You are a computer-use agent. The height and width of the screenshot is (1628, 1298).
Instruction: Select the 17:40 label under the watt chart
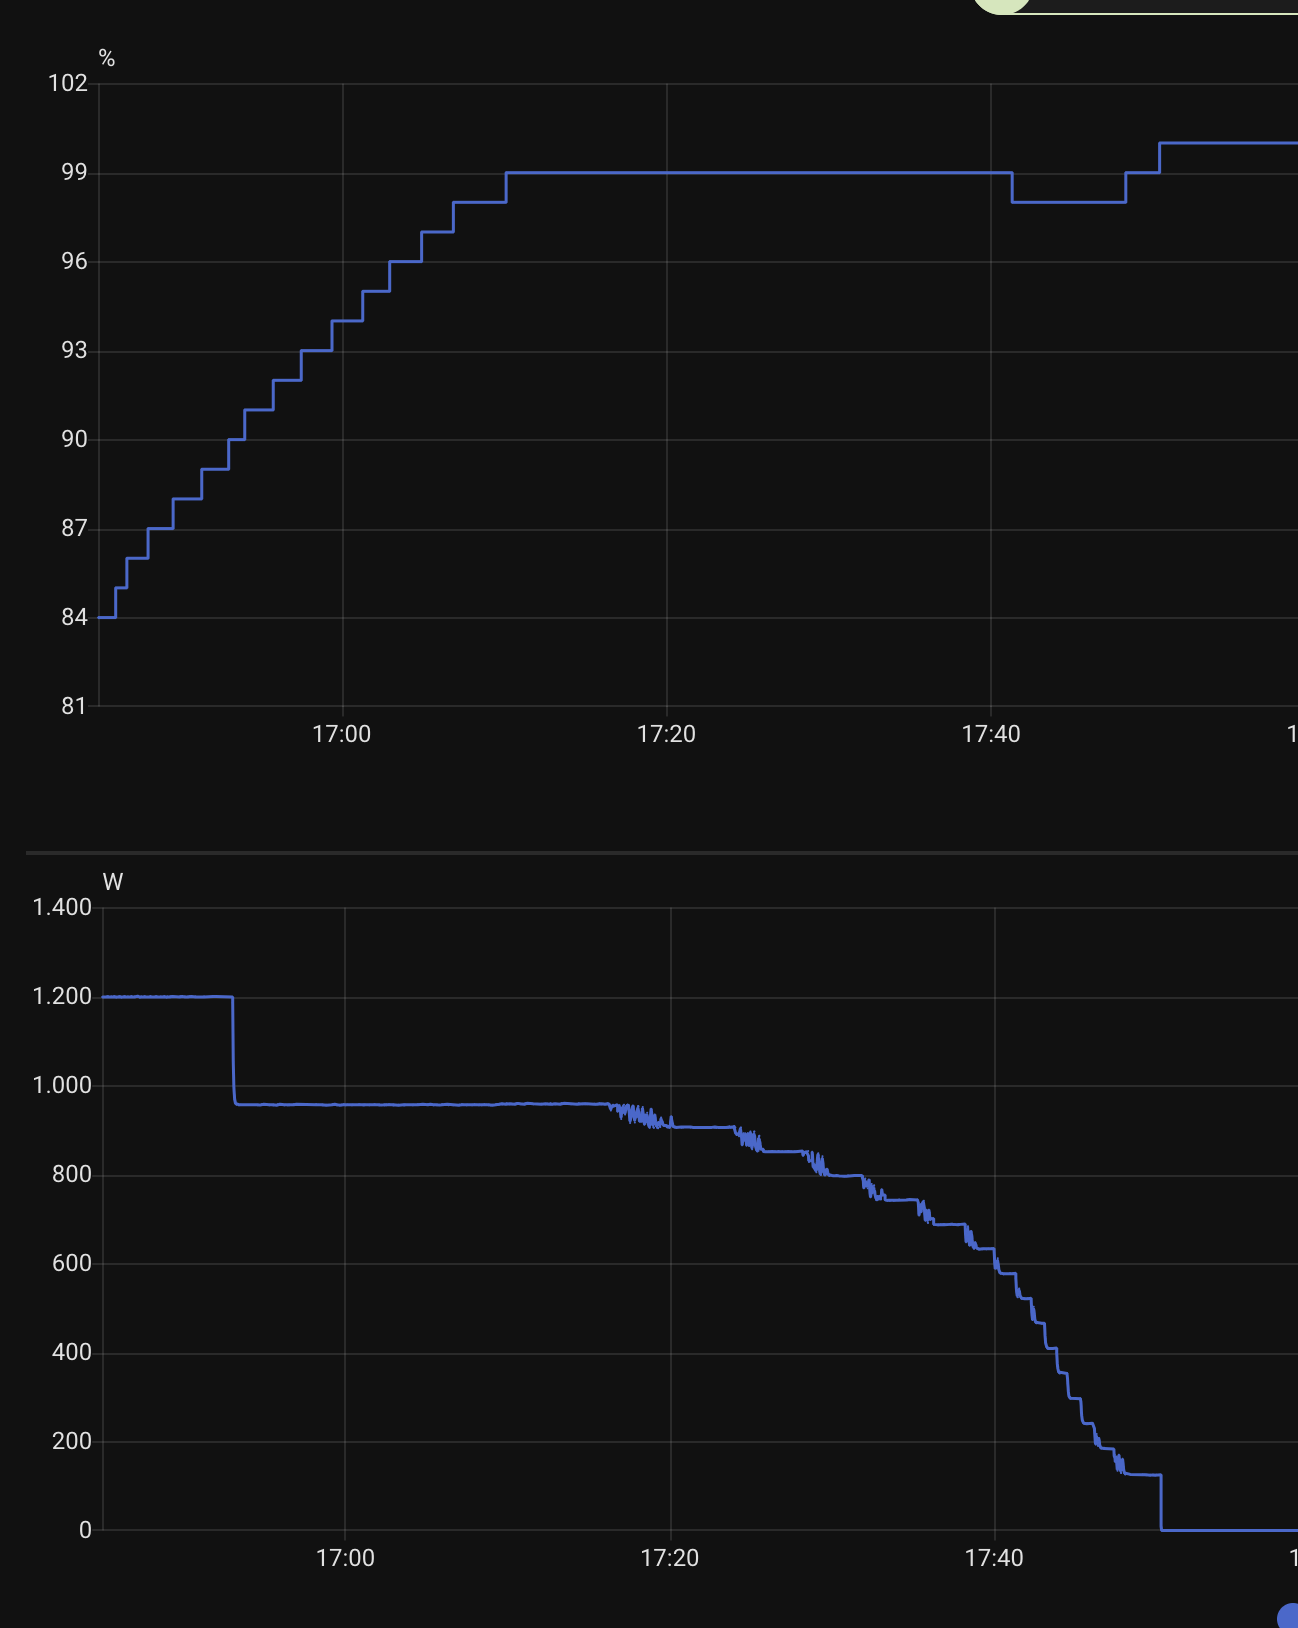pos(994,1558)
